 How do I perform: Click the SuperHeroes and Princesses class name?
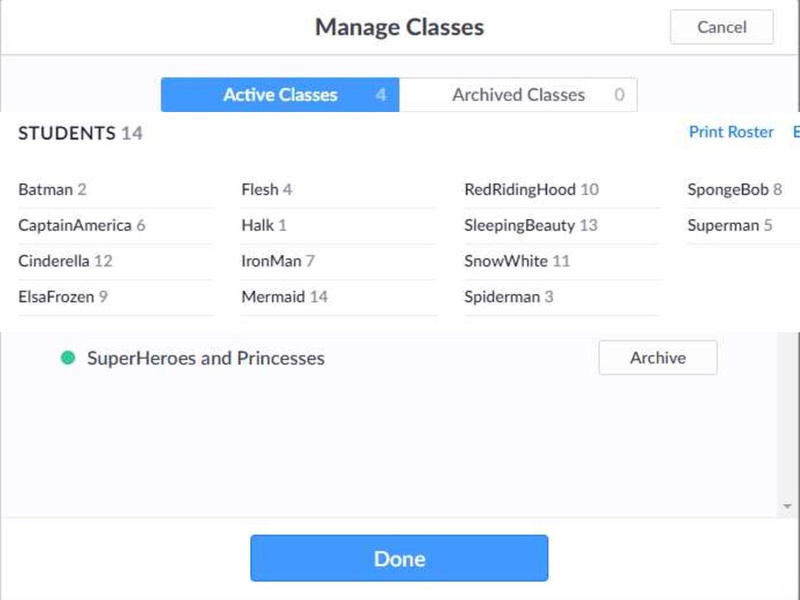206,358
